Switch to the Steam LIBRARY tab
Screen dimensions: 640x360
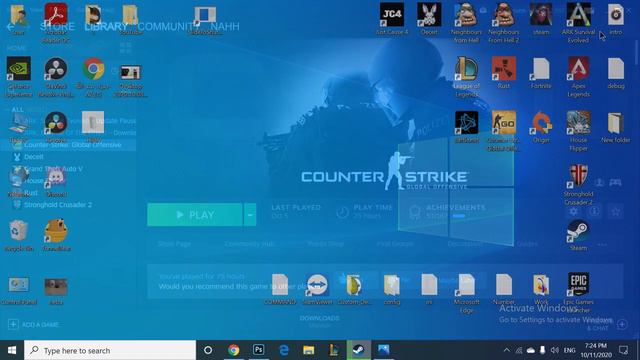point(106,27)
